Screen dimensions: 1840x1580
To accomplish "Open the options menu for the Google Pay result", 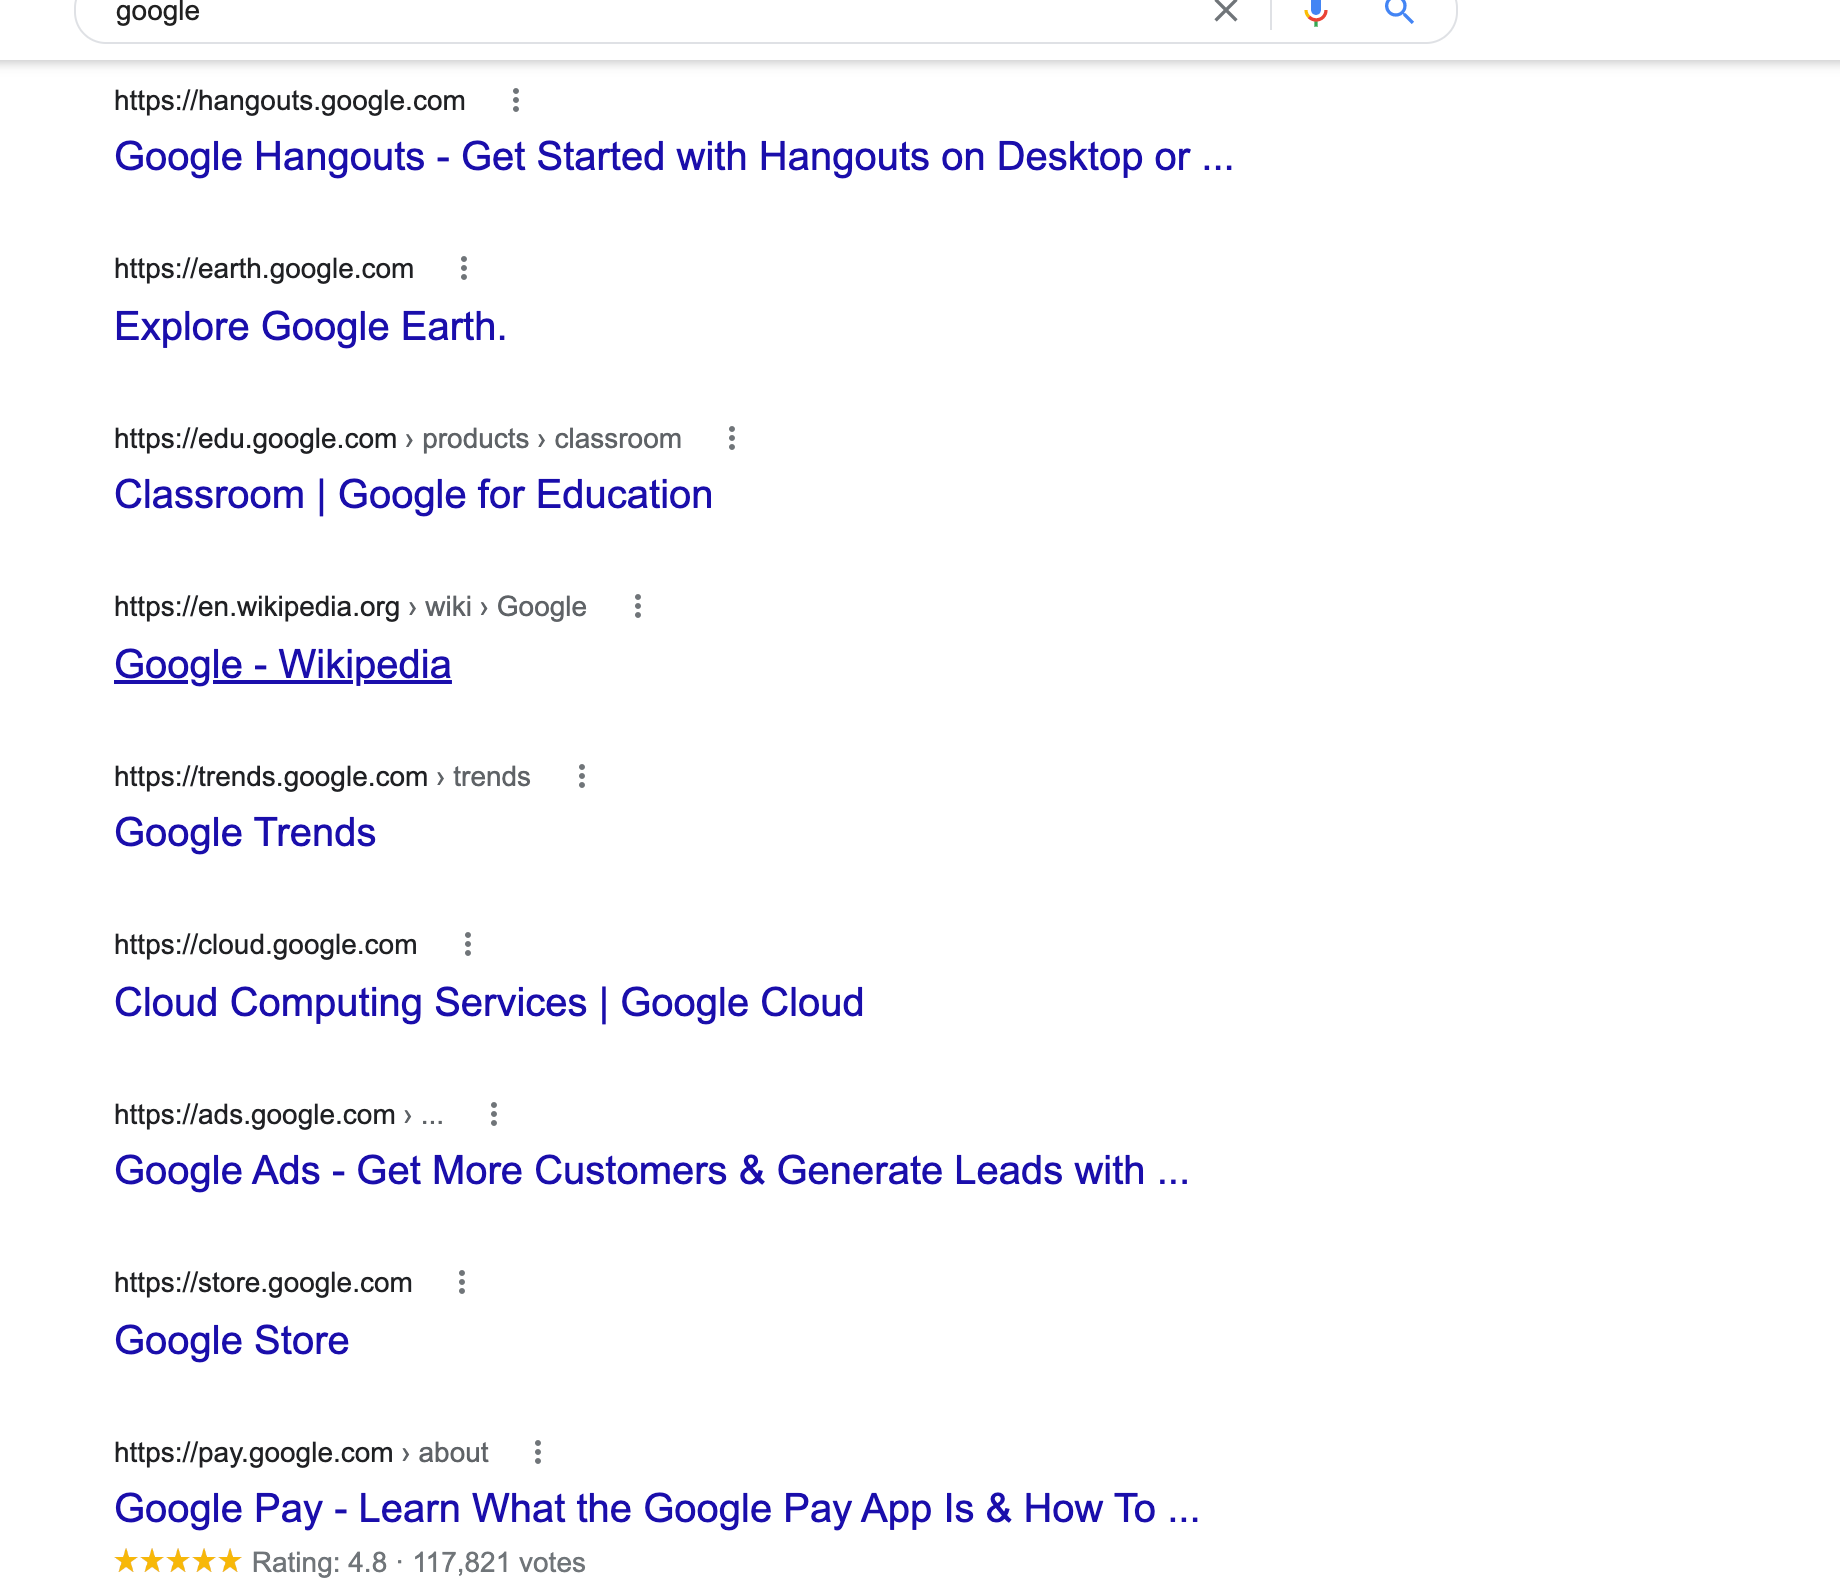I will tap(540, 1452).
